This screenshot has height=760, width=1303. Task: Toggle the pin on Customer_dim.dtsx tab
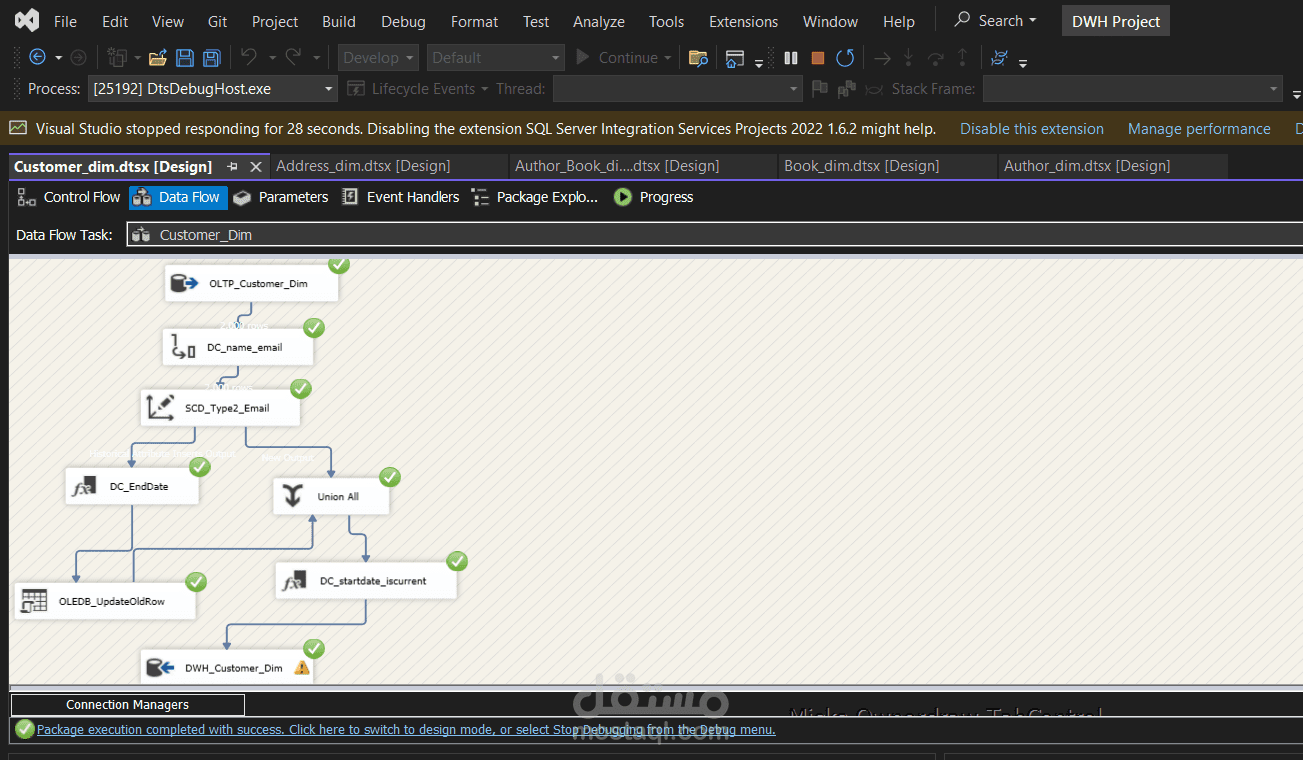[233, 166]
